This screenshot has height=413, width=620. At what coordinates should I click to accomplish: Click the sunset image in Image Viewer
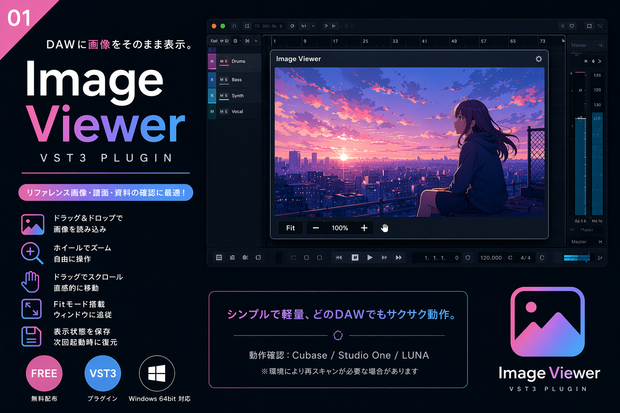point(409,142)
